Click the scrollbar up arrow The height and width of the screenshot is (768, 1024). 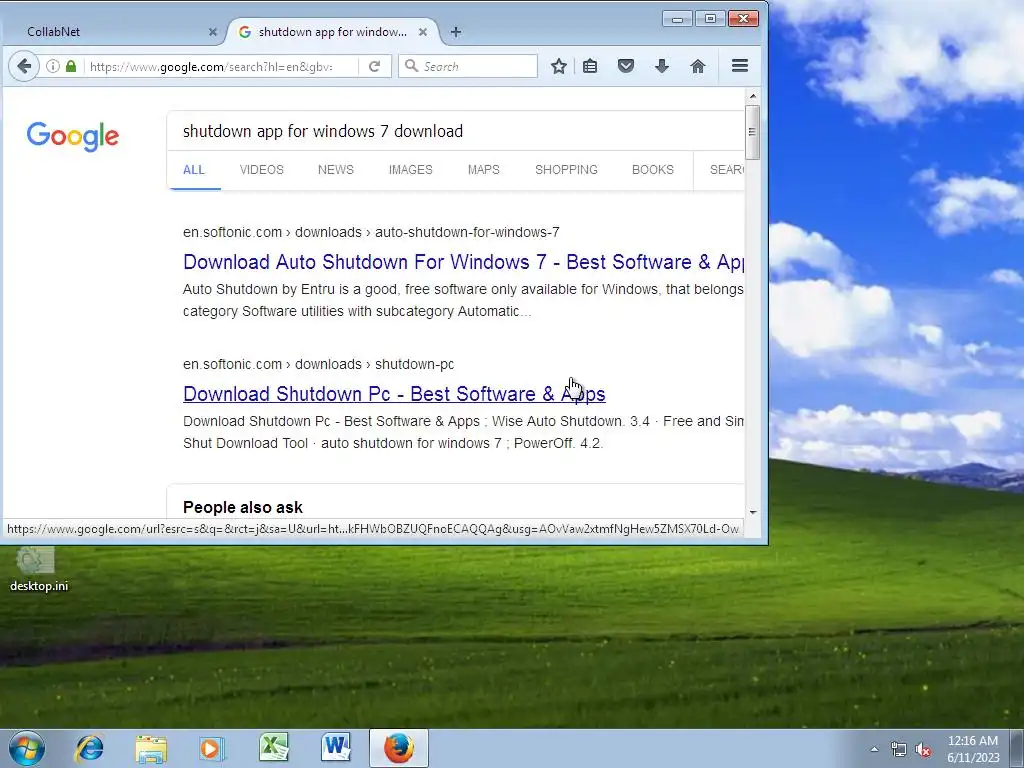coord(753,96)
